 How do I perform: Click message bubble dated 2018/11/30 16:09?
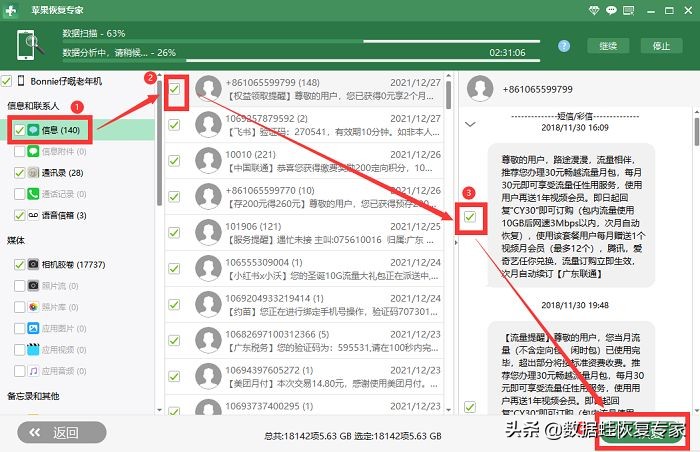click(571, 215)
